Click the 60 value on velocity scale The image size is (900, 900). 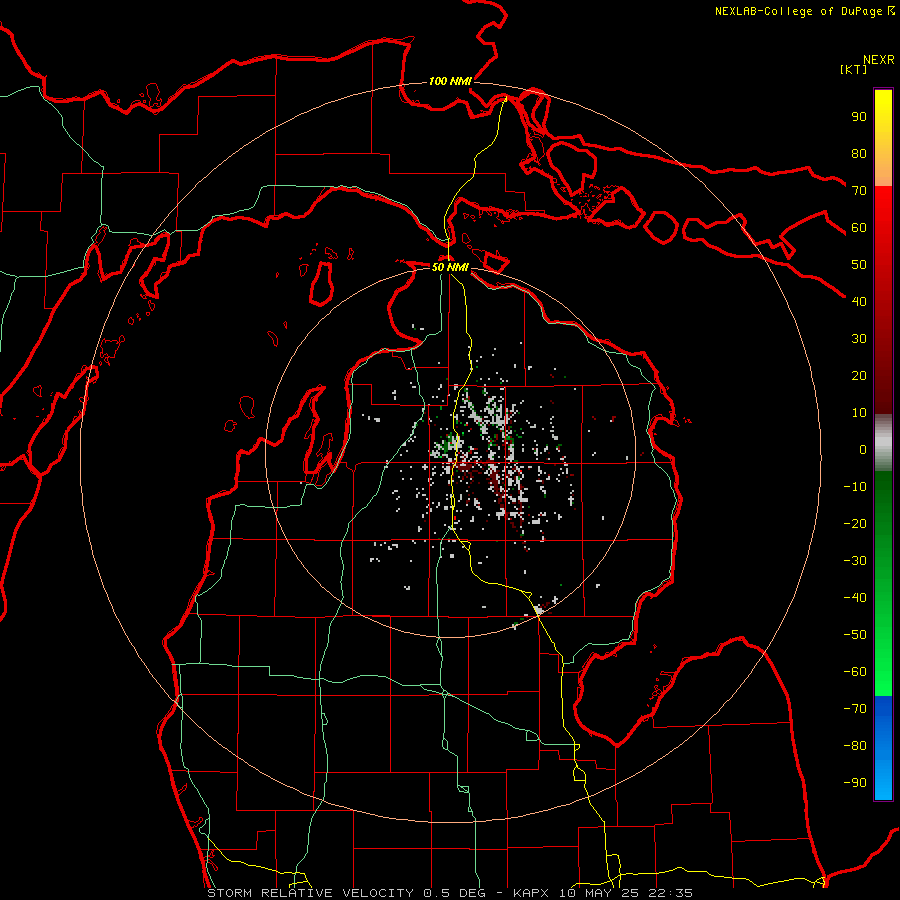[x=859, y=227]
